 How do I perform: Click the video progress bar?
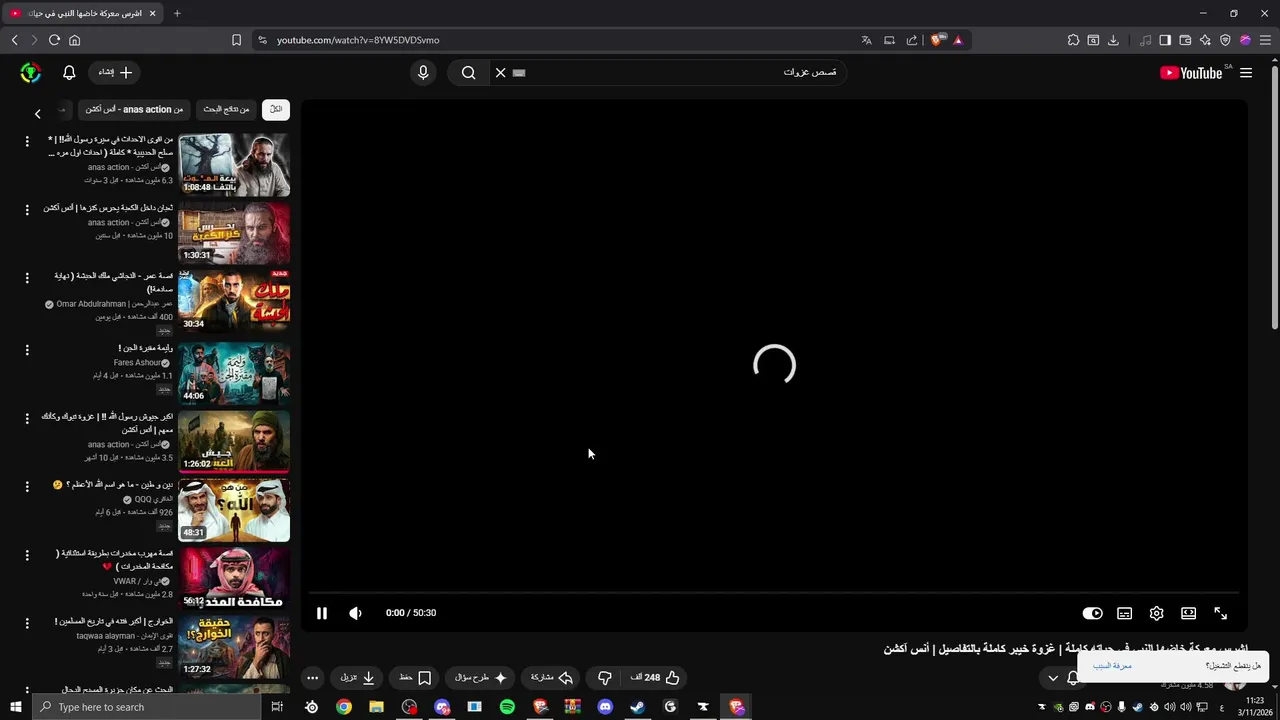pos(773,592)
